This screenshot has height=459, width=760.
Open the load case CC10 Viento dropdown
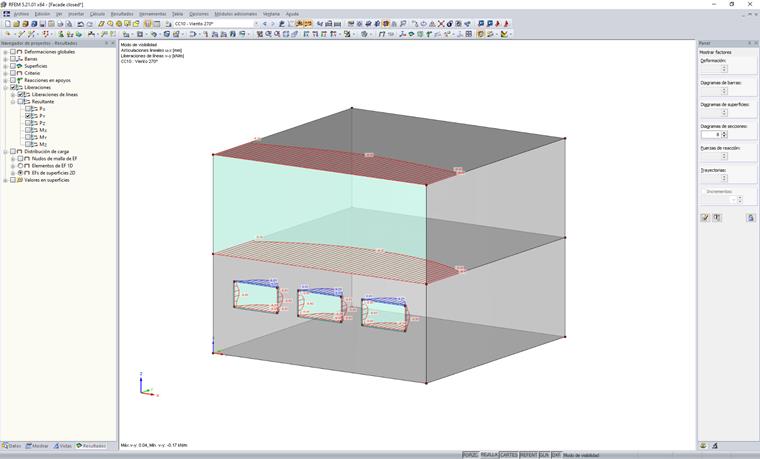256,24
